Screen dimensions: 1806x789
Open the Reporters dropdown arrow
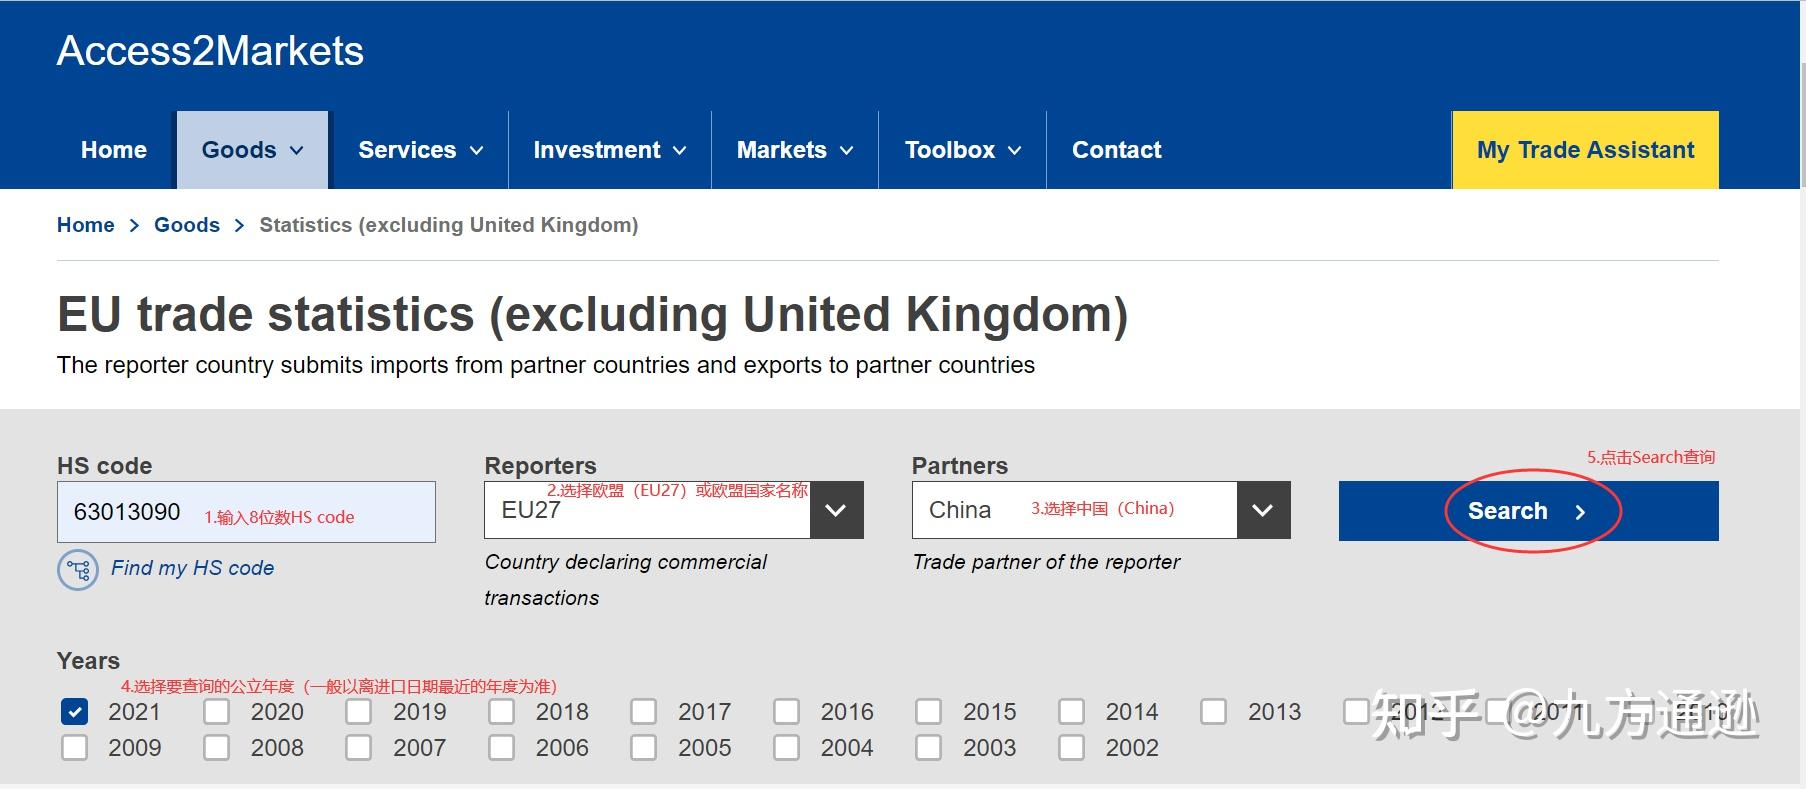point(836,511)
